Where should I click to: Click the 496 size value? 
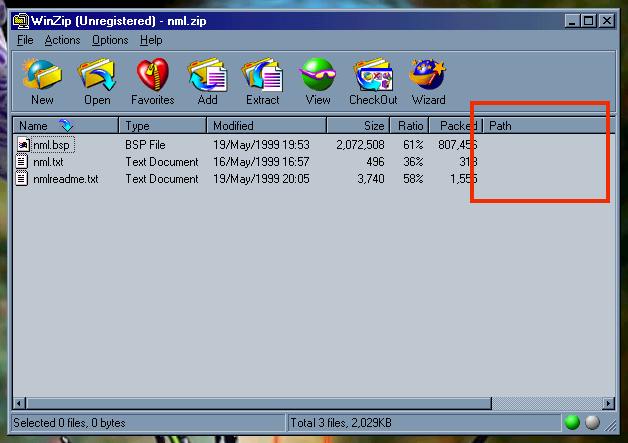(x=375, y=162)
